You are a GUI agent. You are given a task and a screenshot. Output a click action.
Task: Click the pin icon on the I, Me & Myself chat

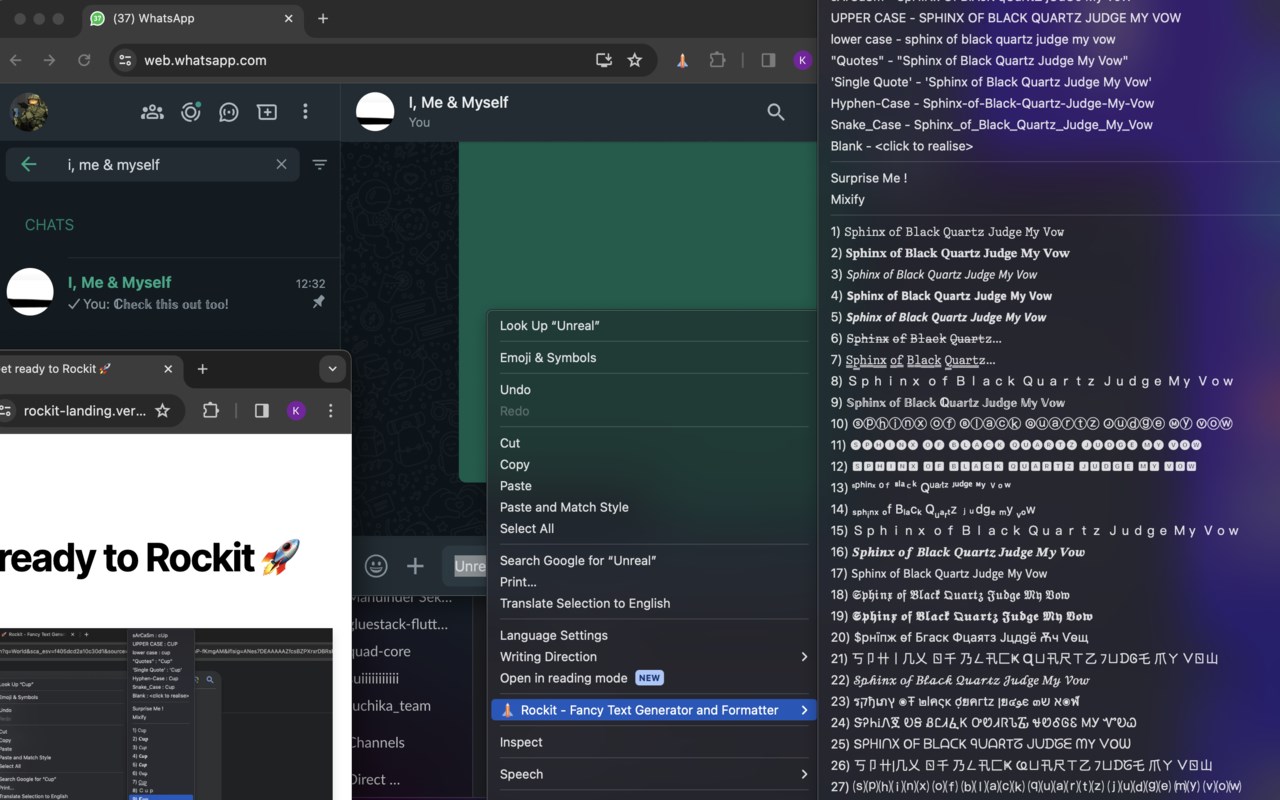[x=318, y=302]
